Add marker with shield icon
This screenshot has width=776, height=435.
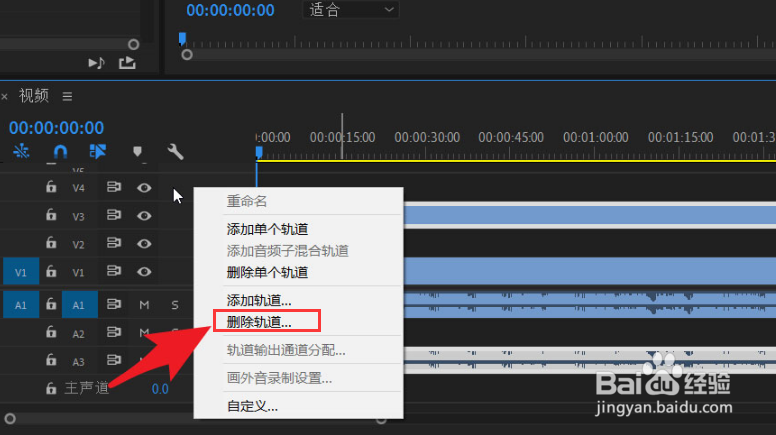click(137, 151)
